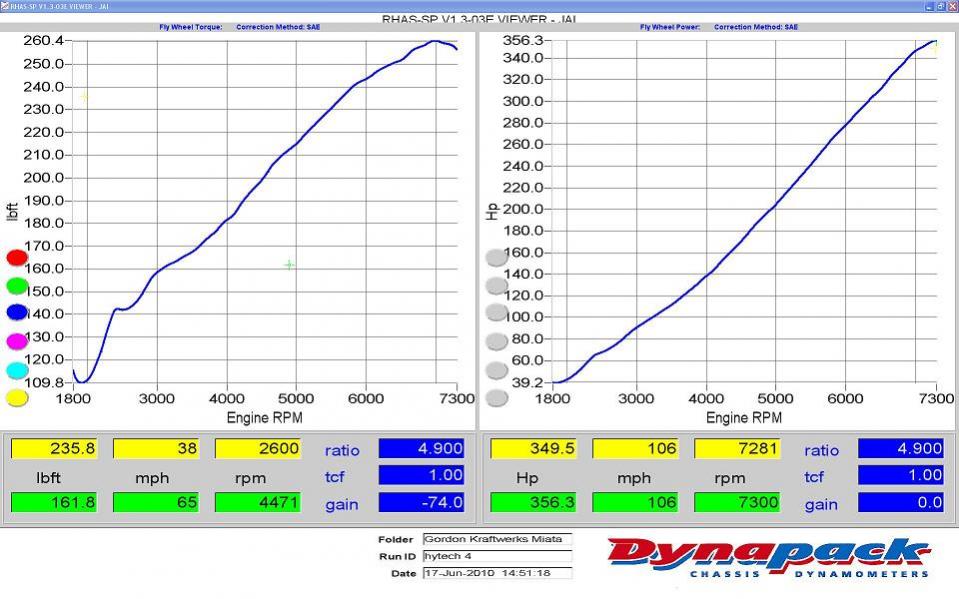959x599 pixels.
Task: Click the Dynapack Chassis Dynamometers logo
Action: [770, 555]
